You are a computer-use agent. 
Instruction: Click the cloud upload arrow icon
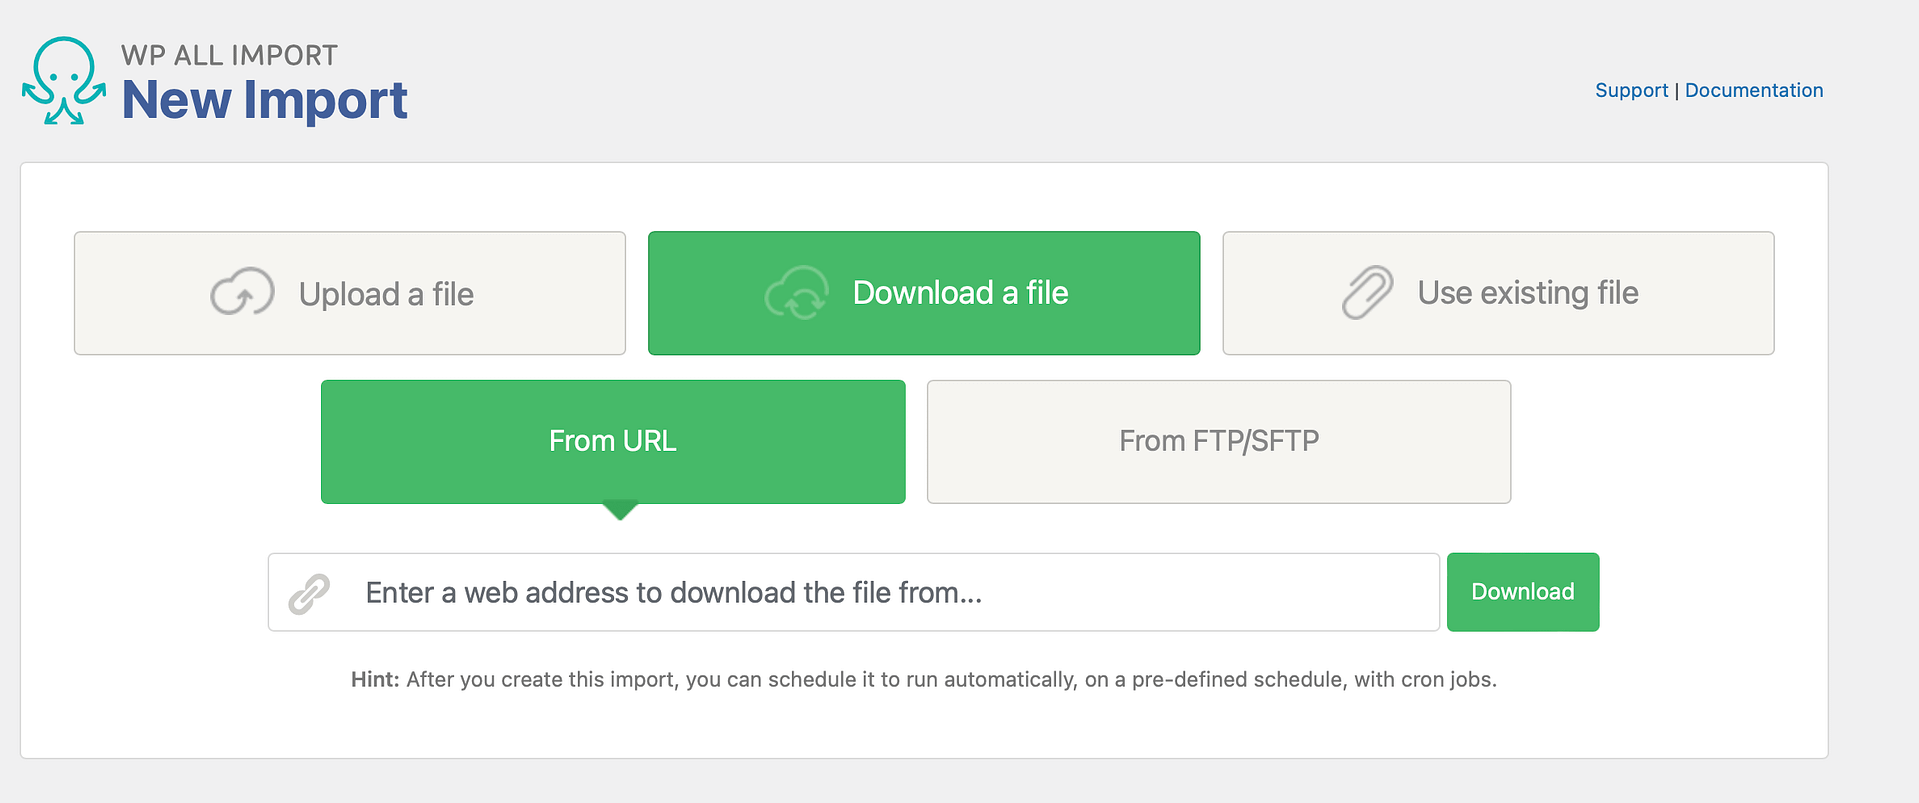(x=242, y=292)
